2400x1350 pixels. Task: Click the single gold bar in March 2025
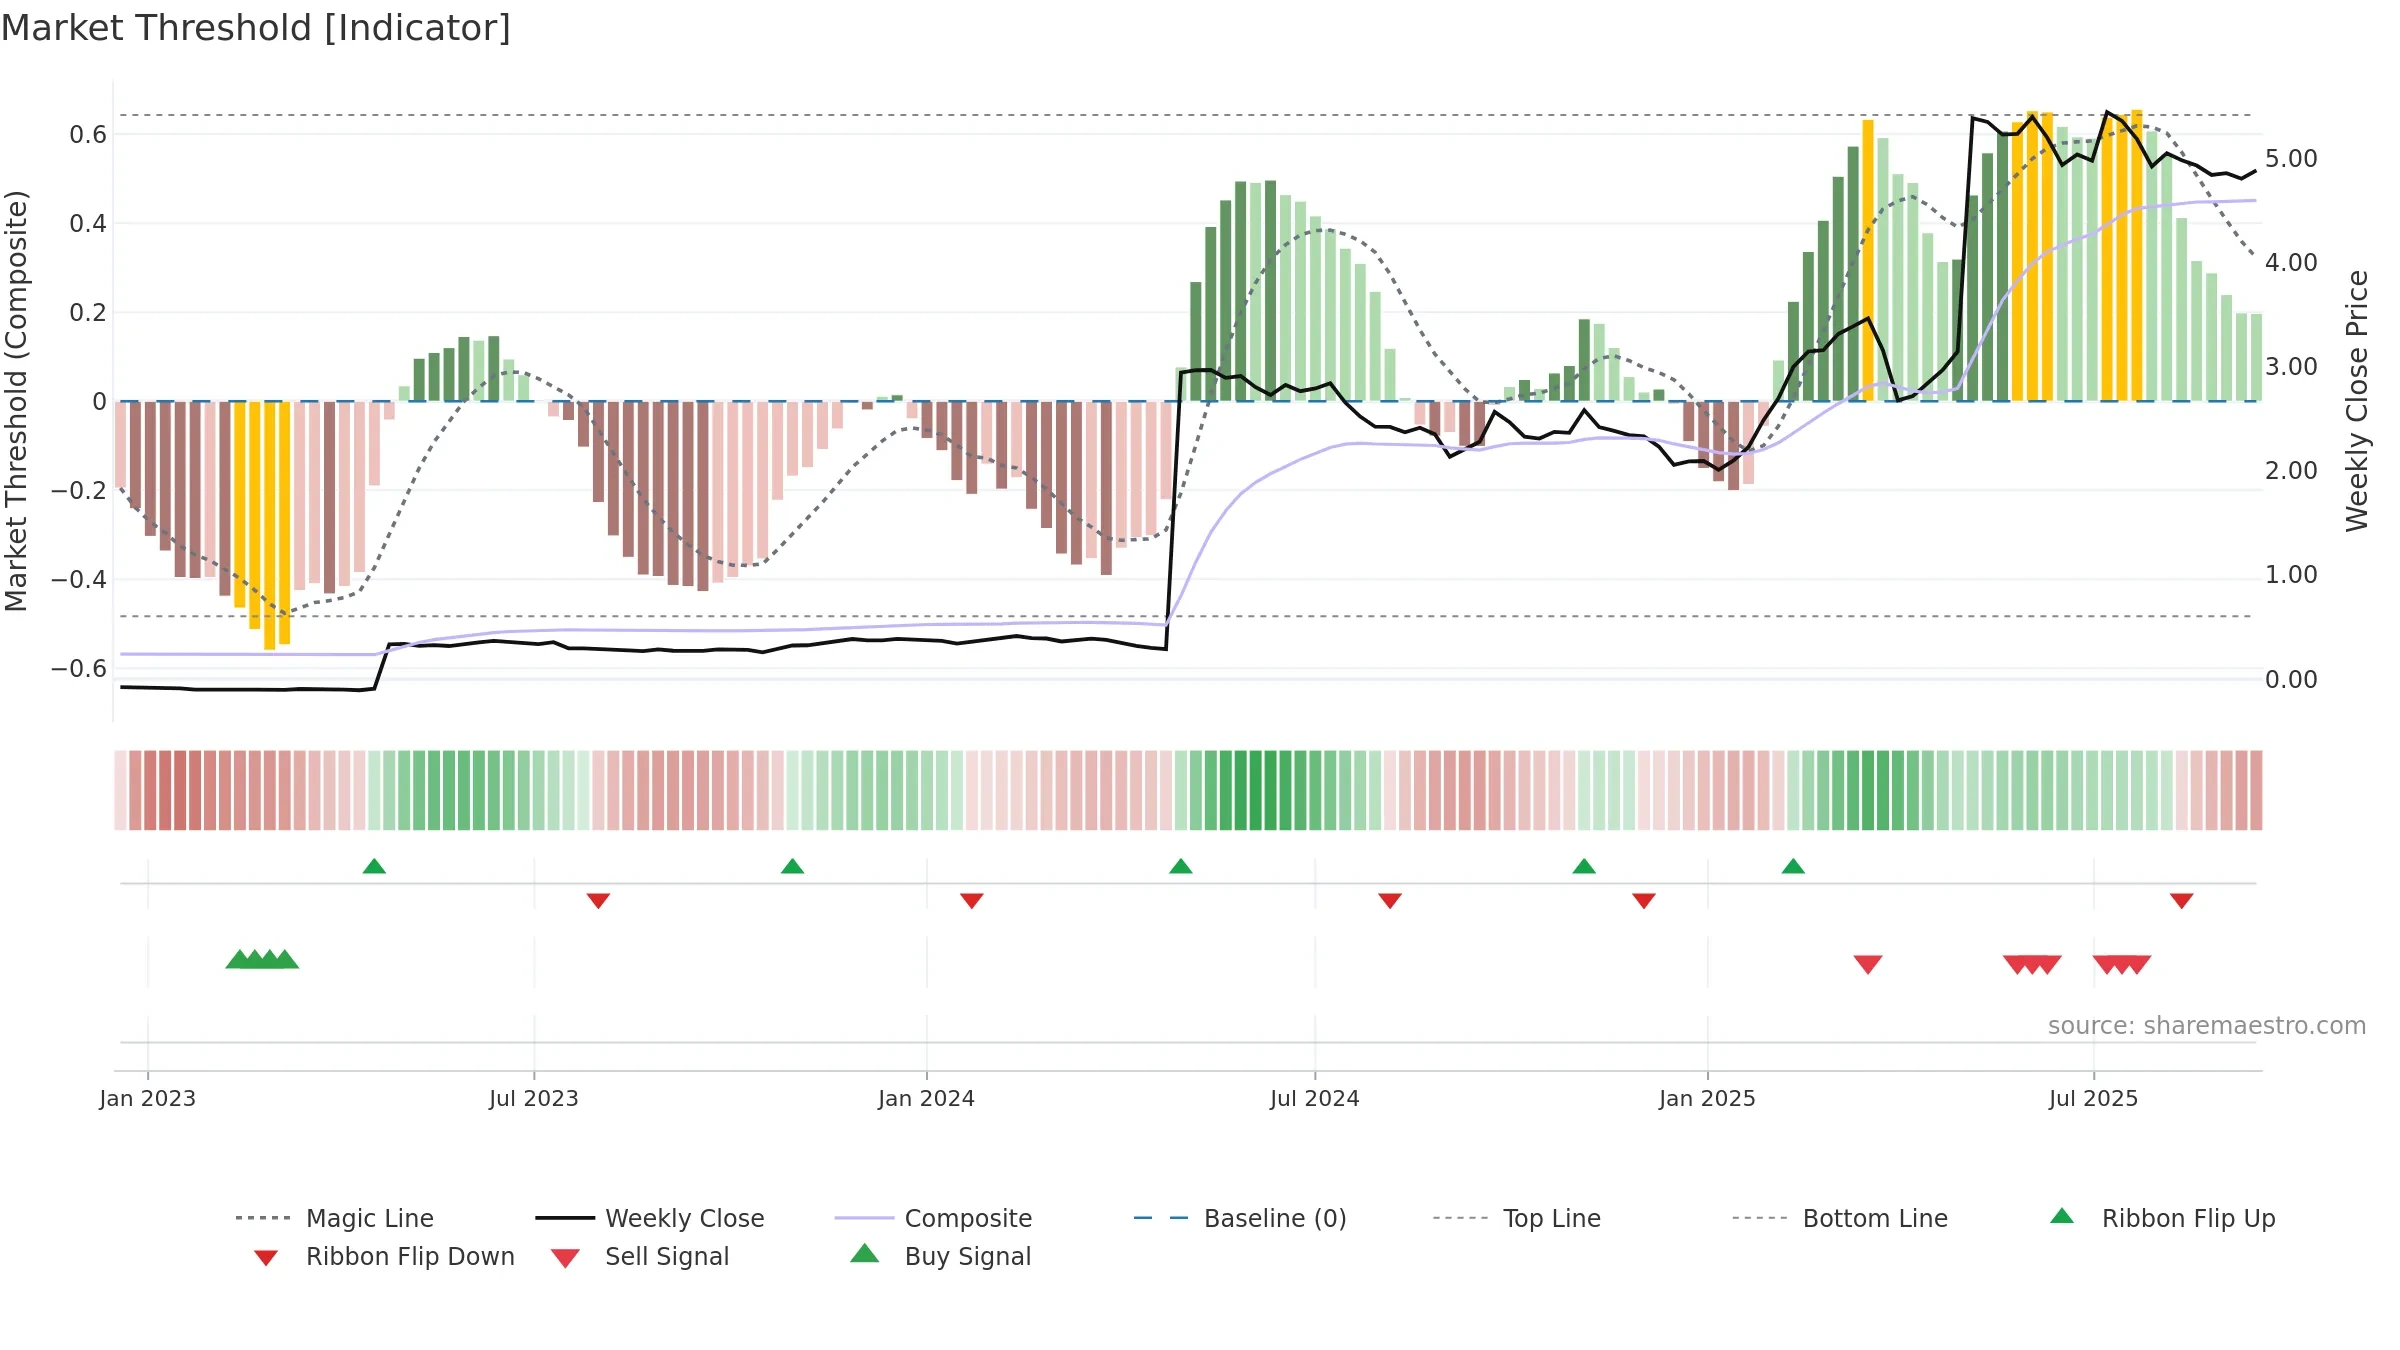1868,260
